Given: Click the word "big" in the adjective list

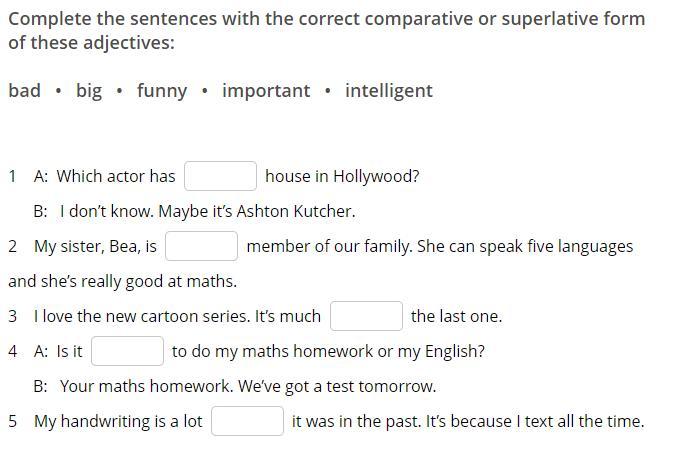Looking at the screenshot, I should click(x=89, y=91).
